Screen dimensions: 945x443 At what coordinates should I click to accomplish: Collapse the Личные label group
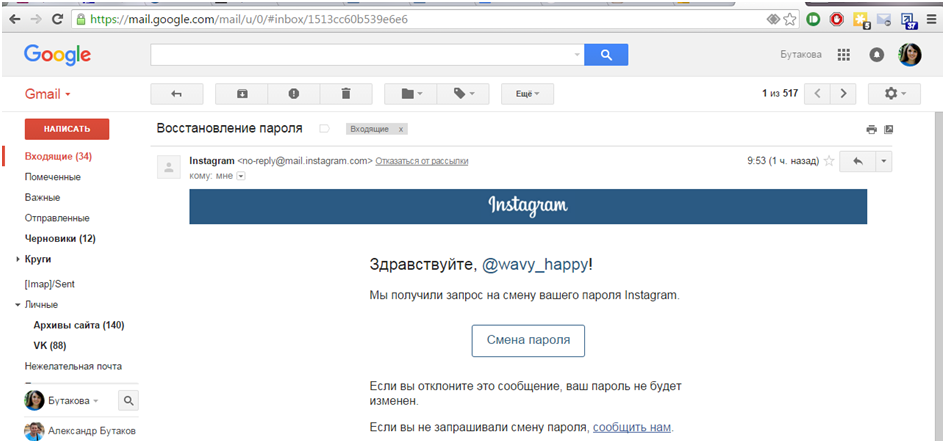pyautogui.click(x=18, y=305)
